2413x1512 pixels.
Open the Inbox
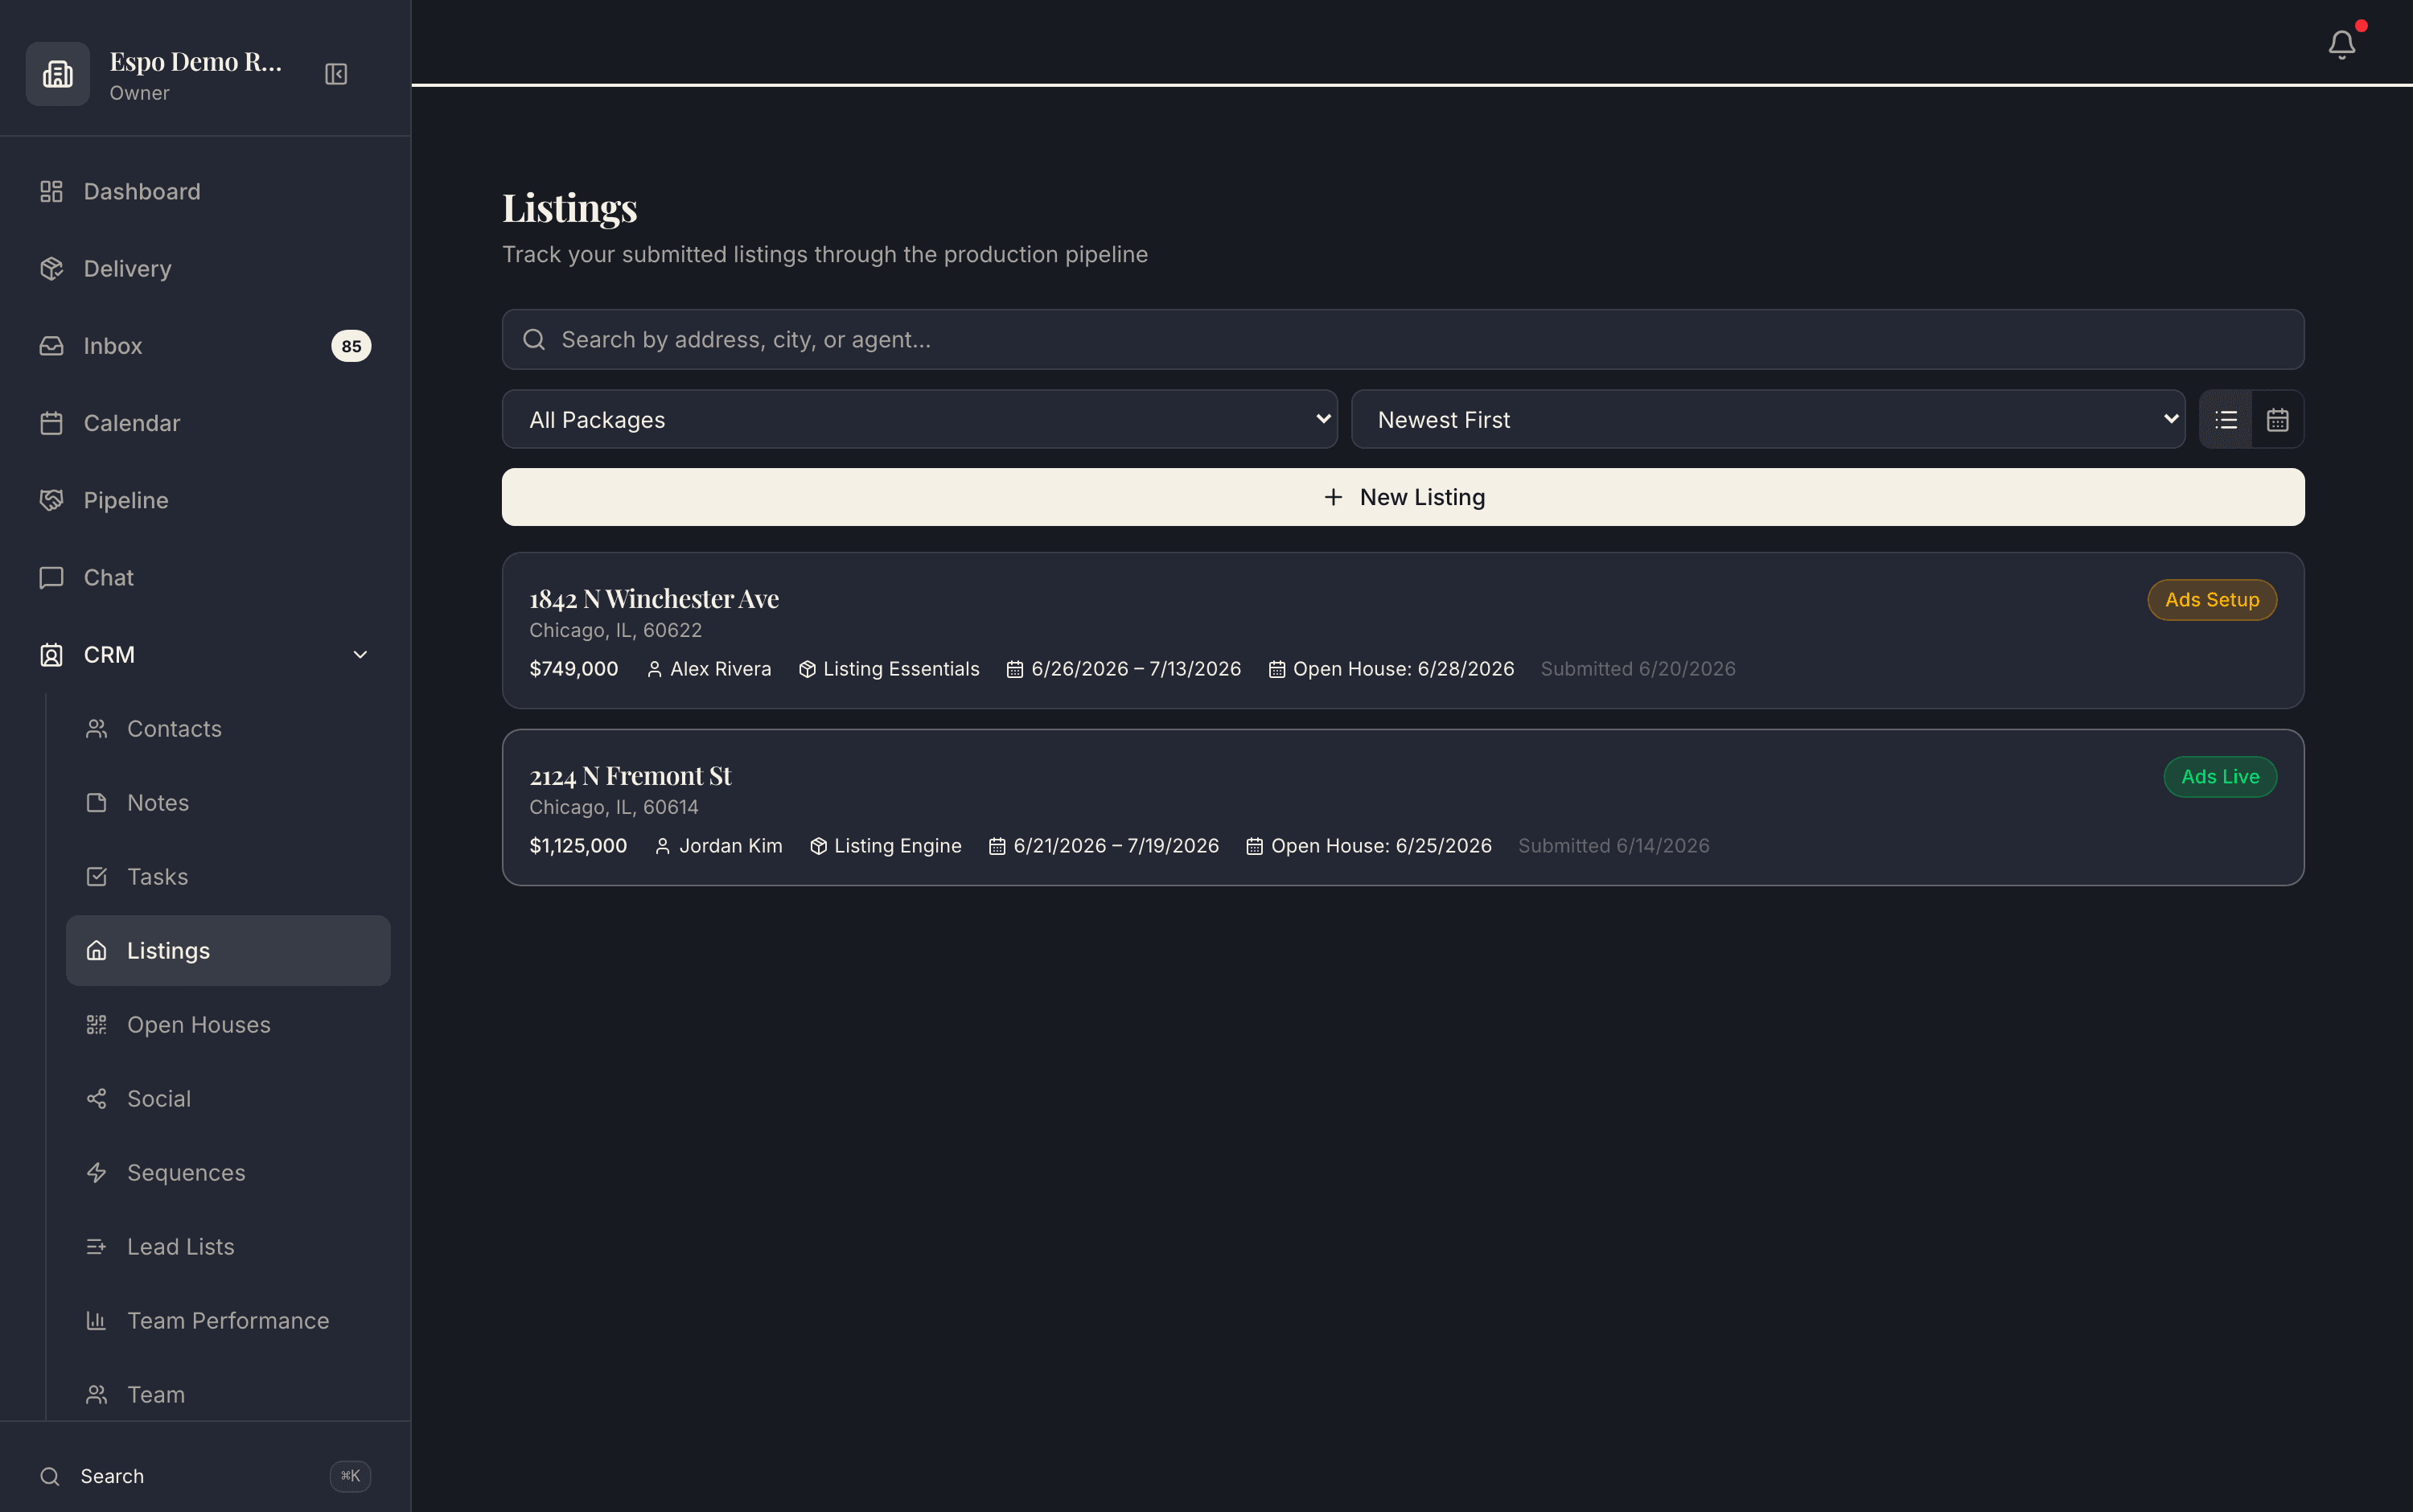point(205,346)
